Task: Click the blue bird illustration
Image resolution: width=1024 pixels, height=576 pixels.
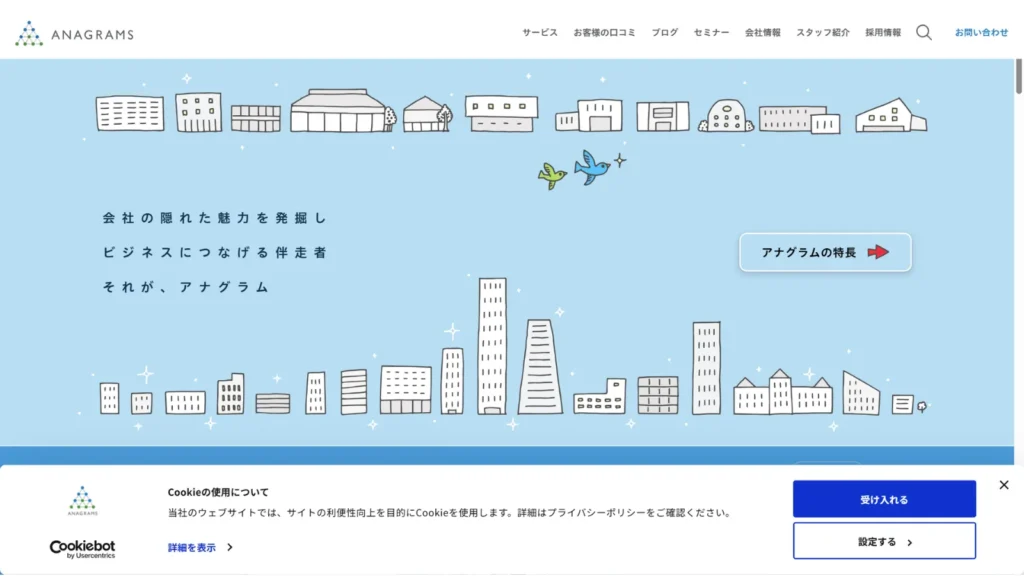Action: point(592,167)
